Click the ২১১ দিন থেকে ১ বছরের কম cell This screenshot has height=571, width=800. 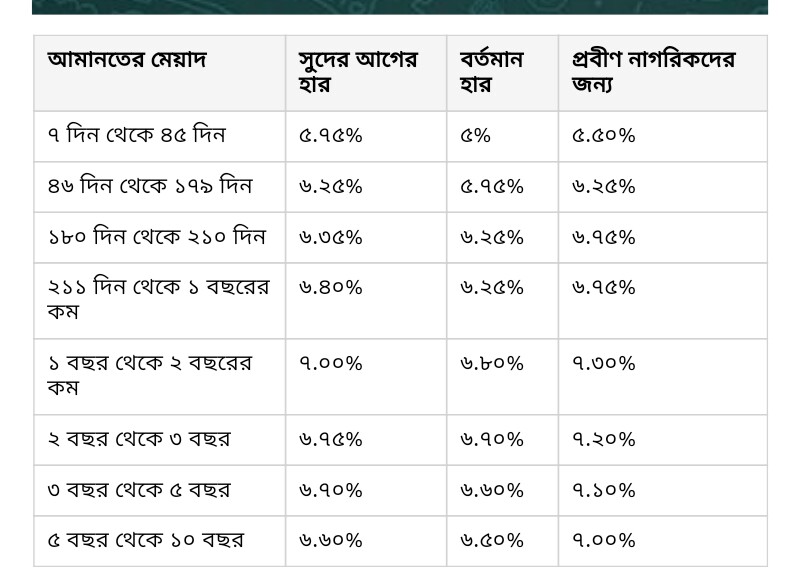click(160, 301)
